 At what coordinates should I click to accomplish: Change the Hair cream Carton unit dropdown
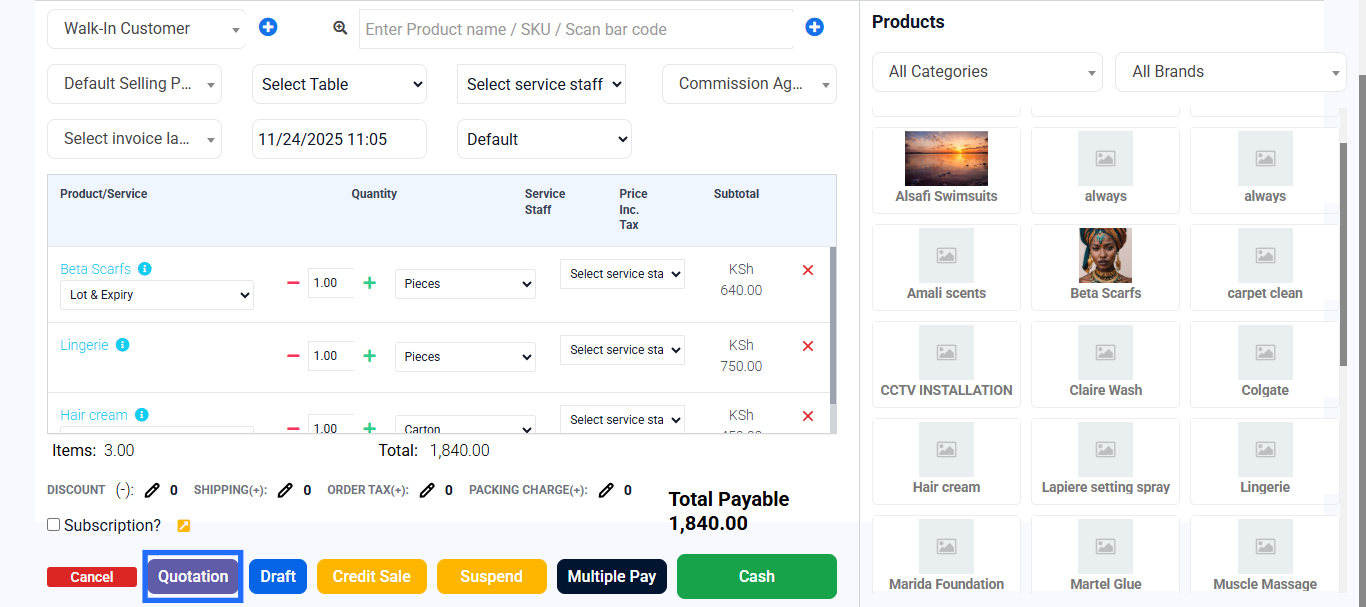pos(465,425)
